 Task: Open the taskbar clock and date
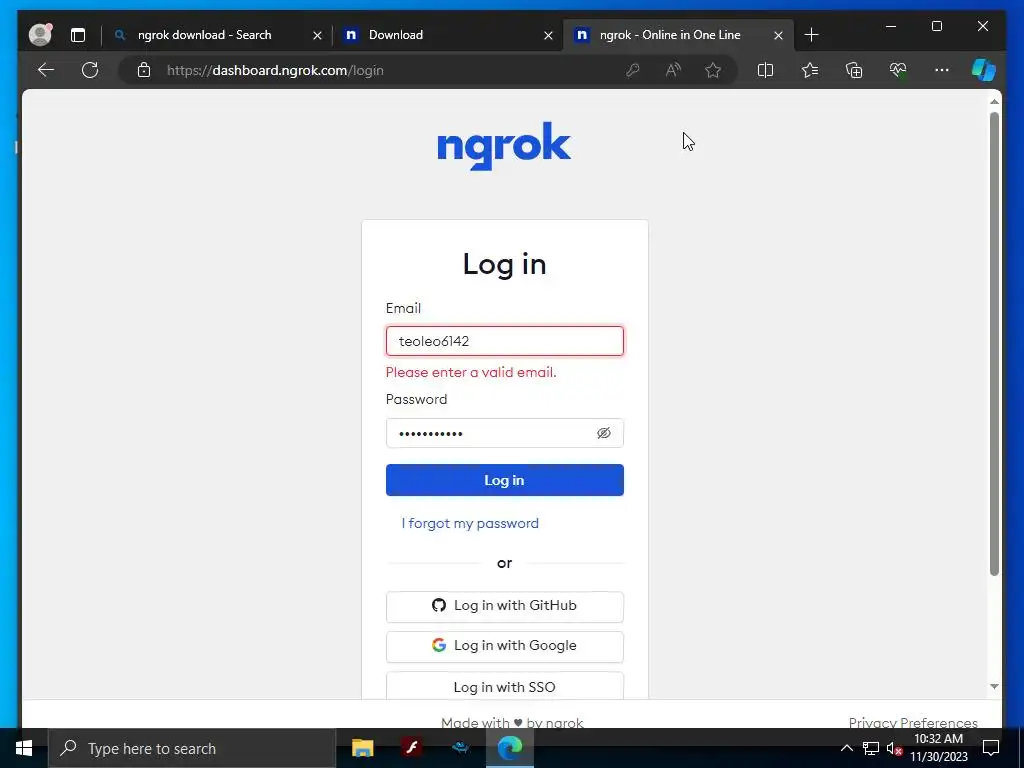[x=938, y=748]
